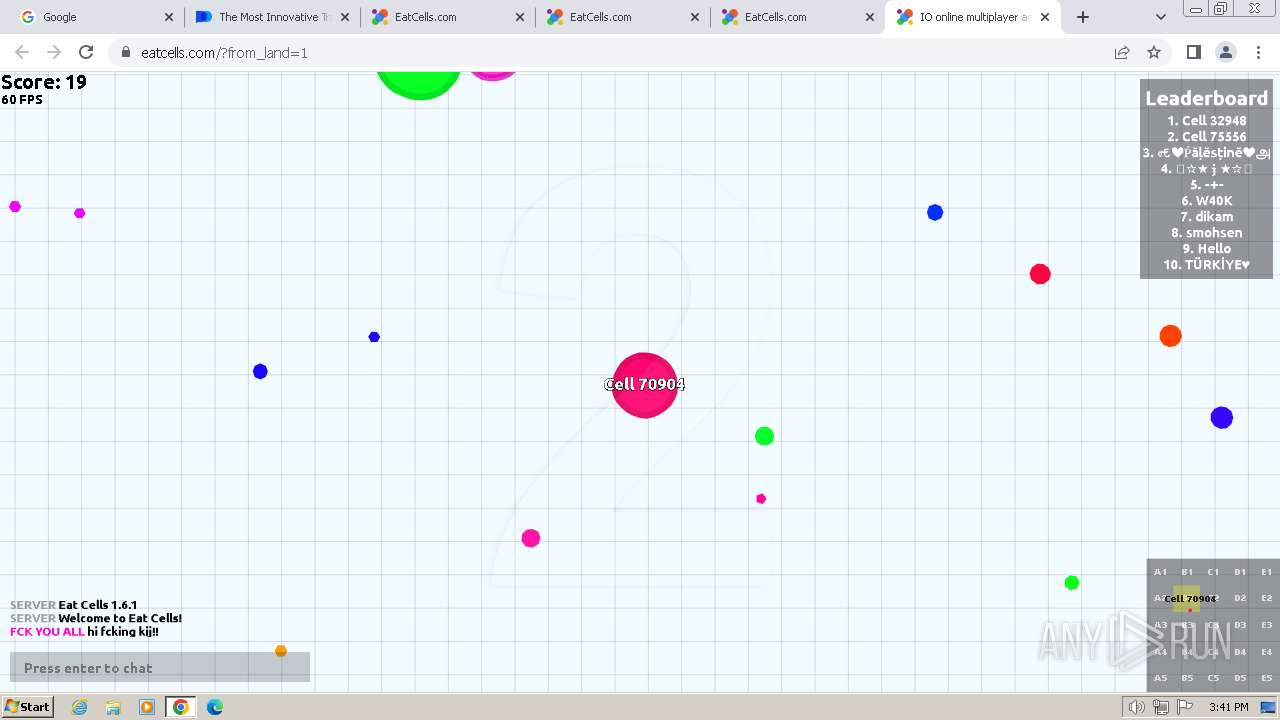Click leaderboard entry TÜRKİYE
This screenshot has height=720, width=1280.
1206,264
